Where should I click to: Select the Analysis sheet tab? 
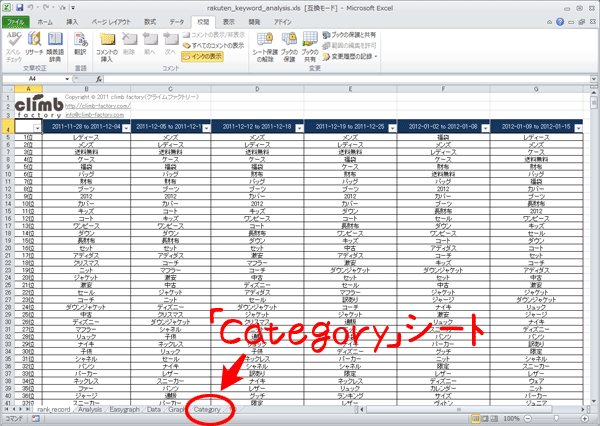(x=90, y=410)
